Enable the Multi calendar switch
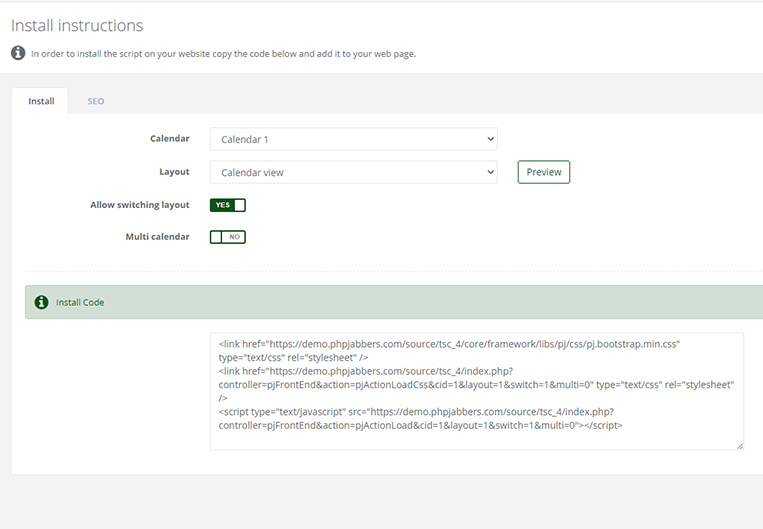This screenshot has height=529, width=763. (228, 237)
